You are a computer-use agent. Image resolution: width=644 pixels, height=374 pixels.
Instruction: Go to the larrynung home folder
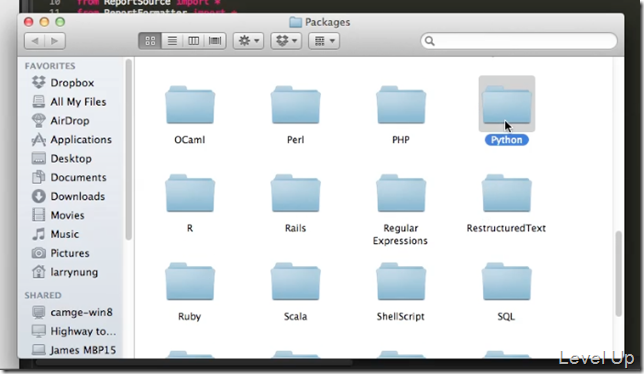click(65, 272)
